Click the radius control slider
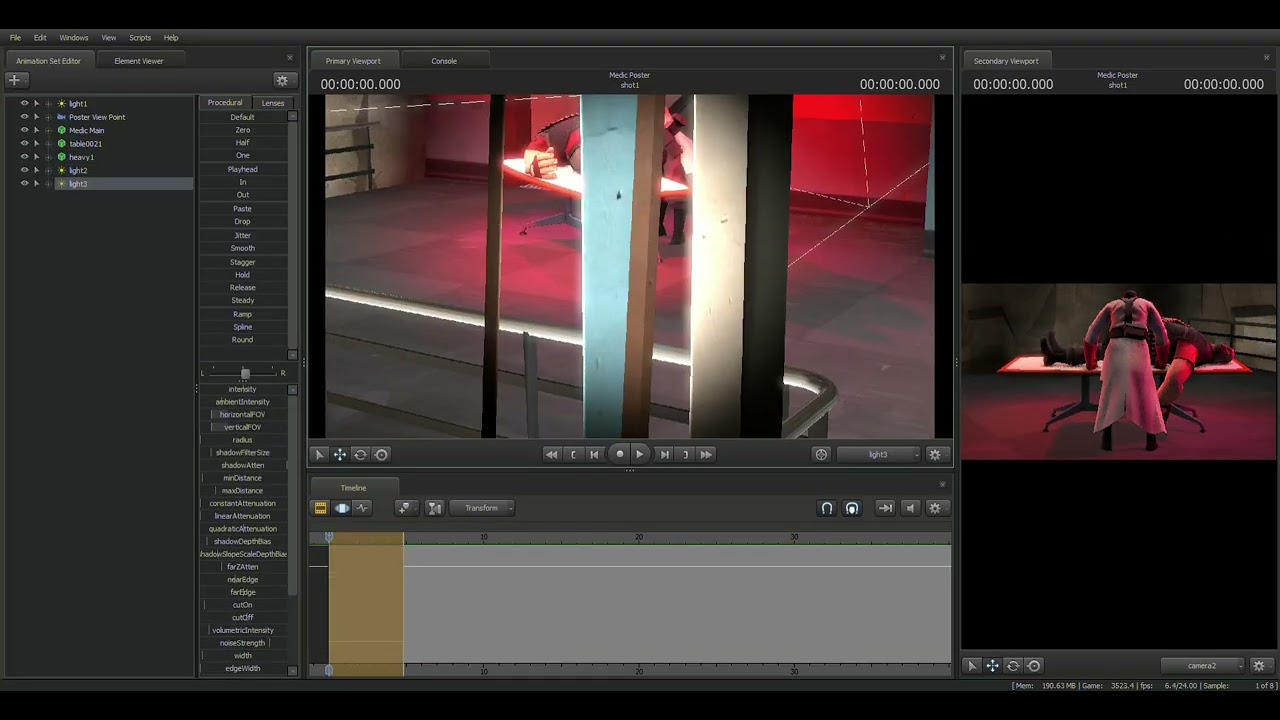 tap(243, 440)
